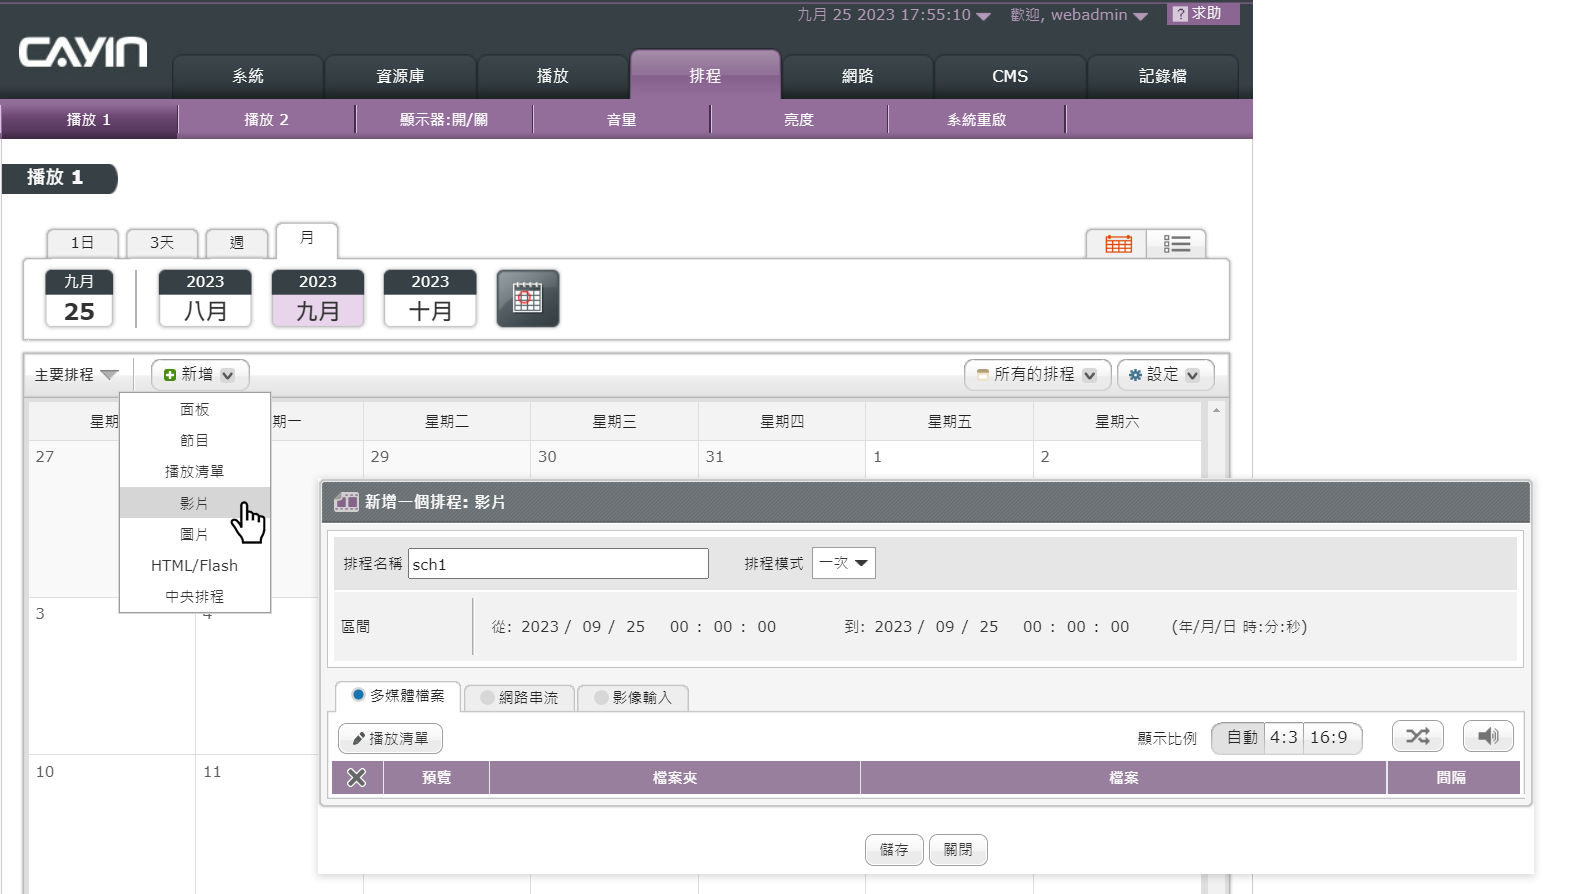This screenshot has width=1589, height=894.
Task: Open help via 求助 icon
Action: coord(1203,14)
